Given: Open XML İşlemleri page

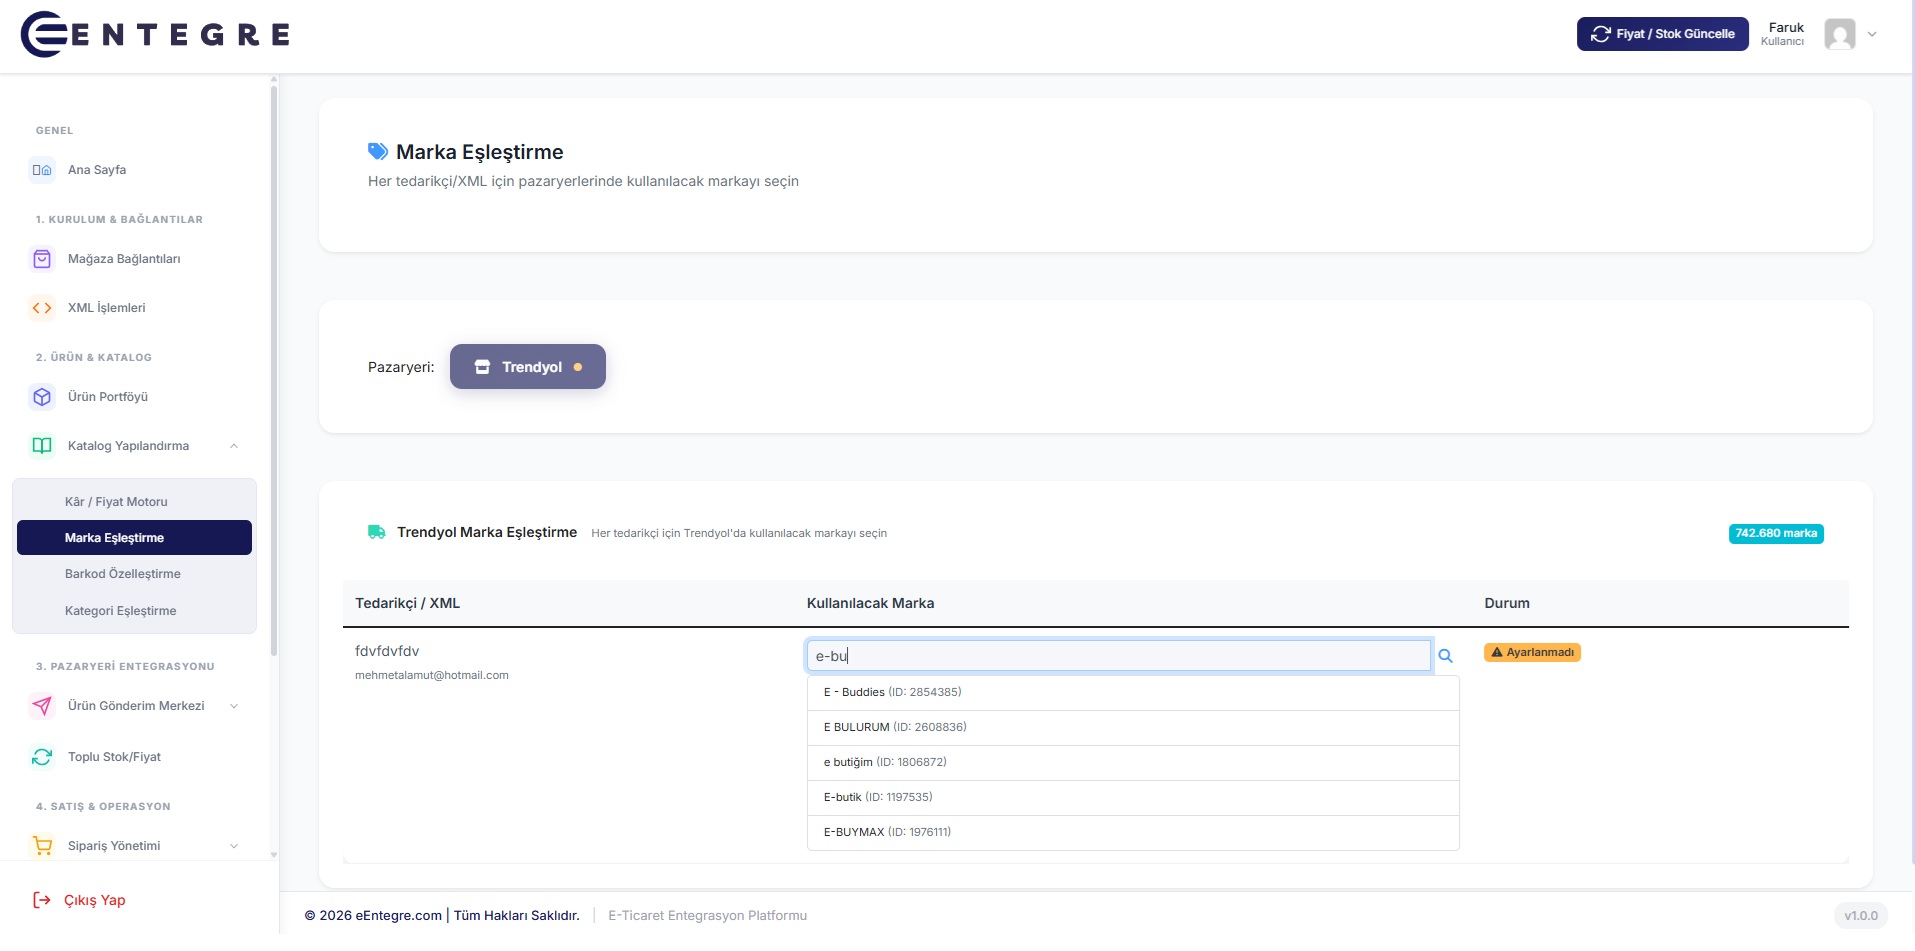Looking at the screenshot, I should pyautogui.click(x=106, y=308).
